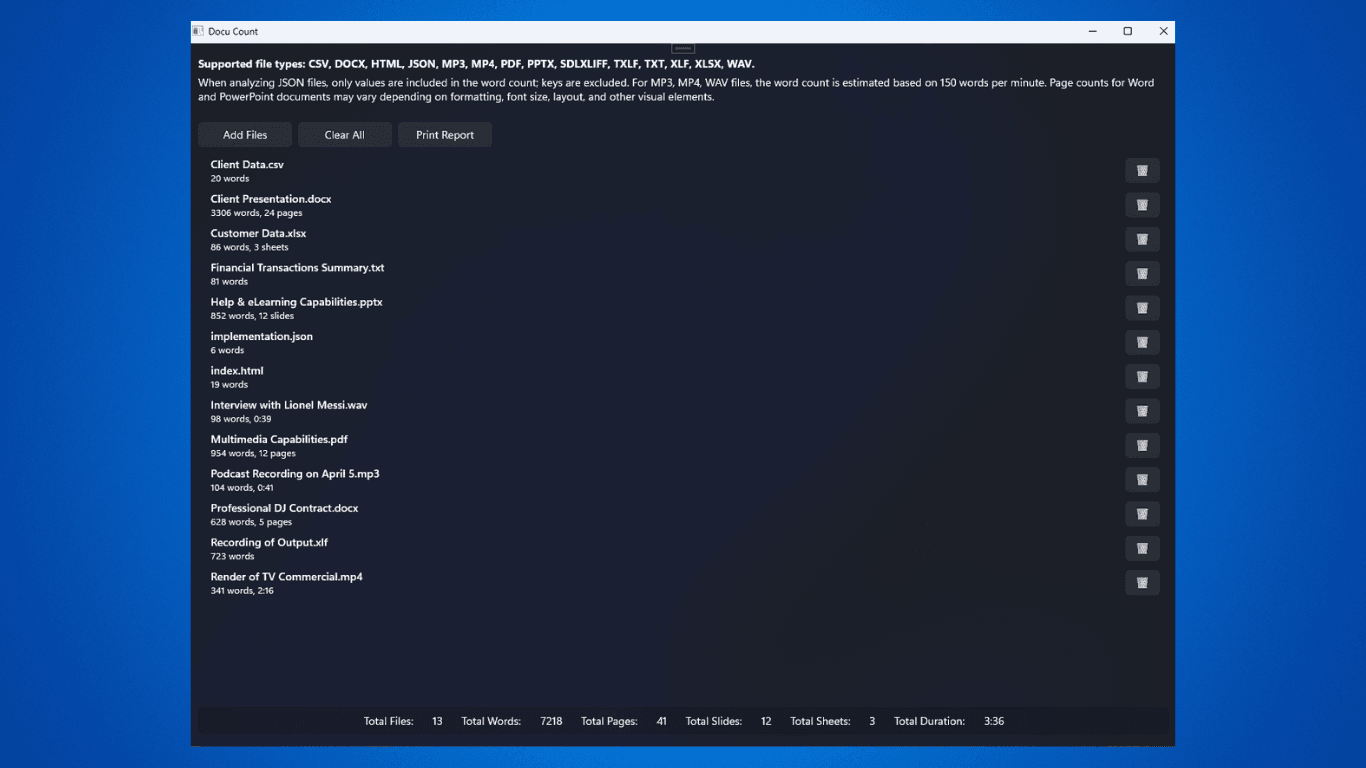
Task: Delete implementation.json with its trash icon
Action: coord(1142,342)
